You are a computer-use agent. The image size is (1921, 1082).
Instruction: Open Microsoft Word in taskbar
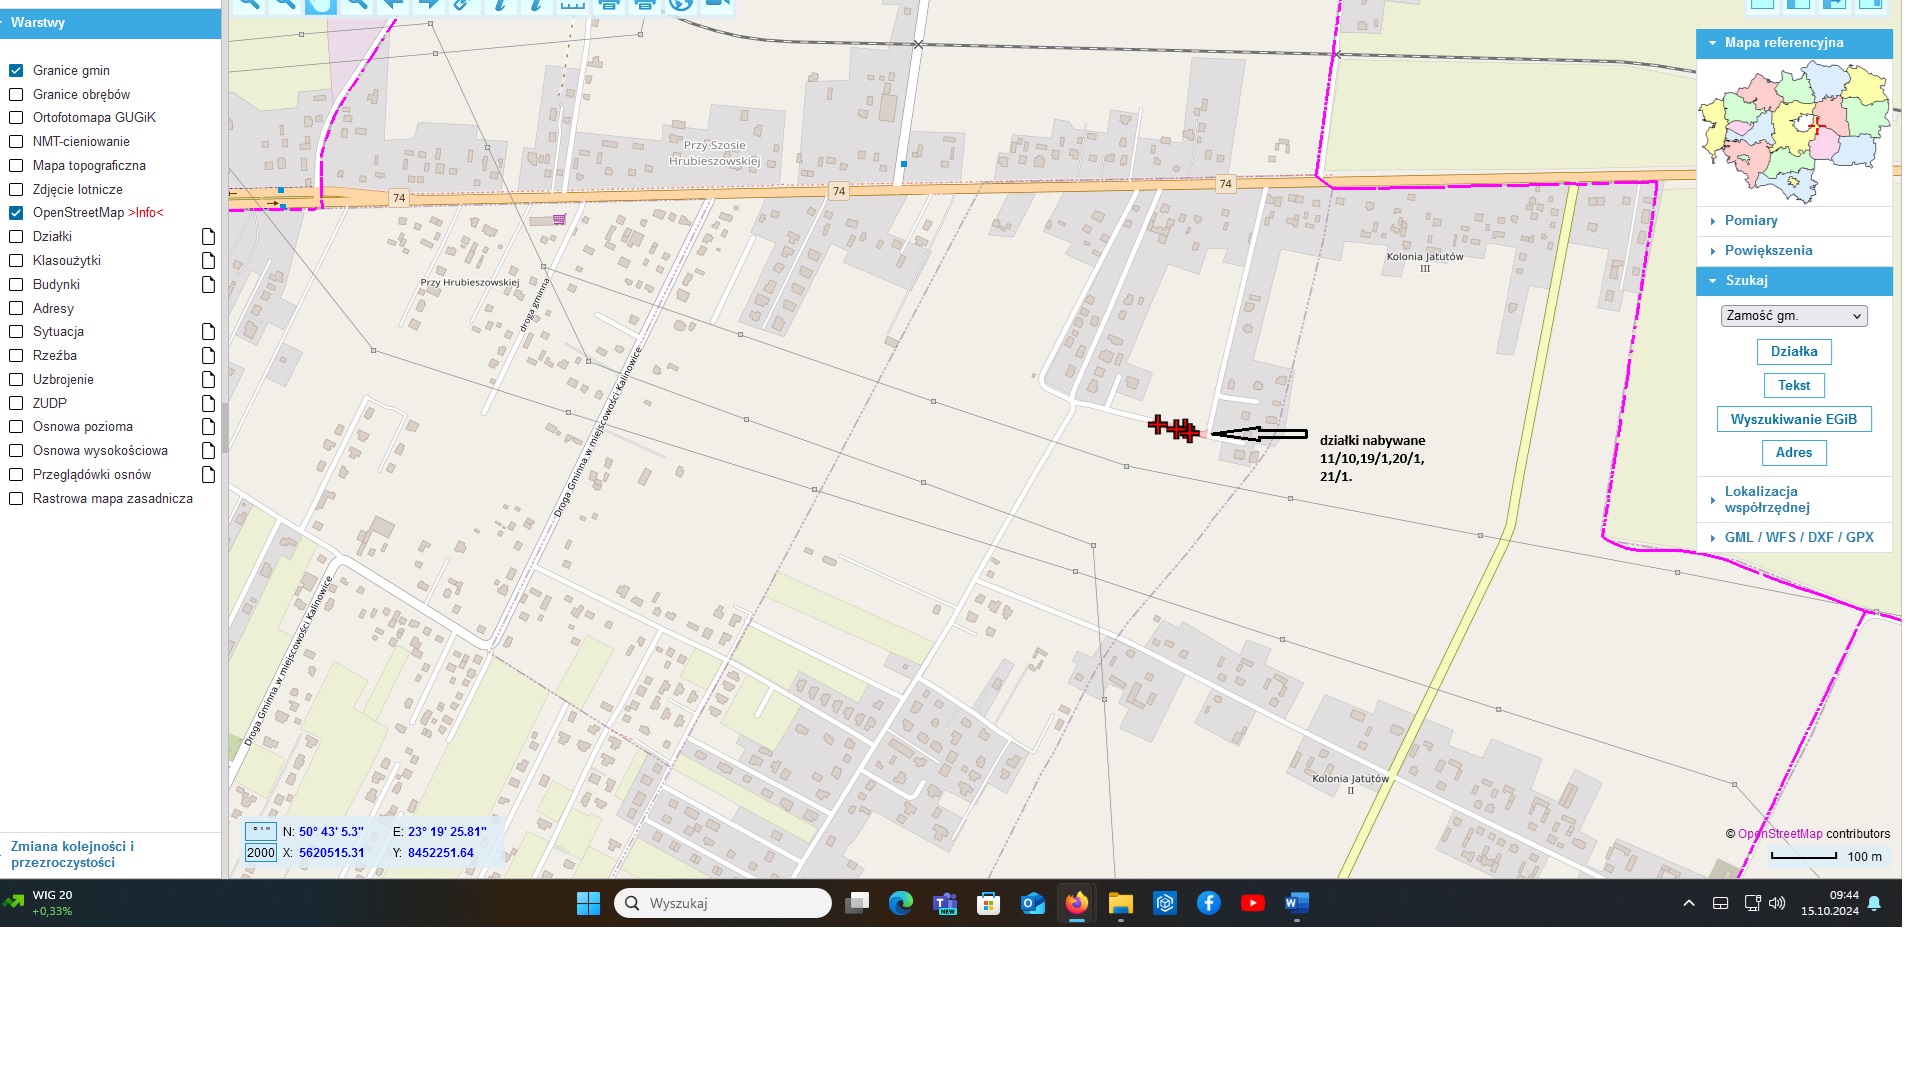pos(1296,904)
